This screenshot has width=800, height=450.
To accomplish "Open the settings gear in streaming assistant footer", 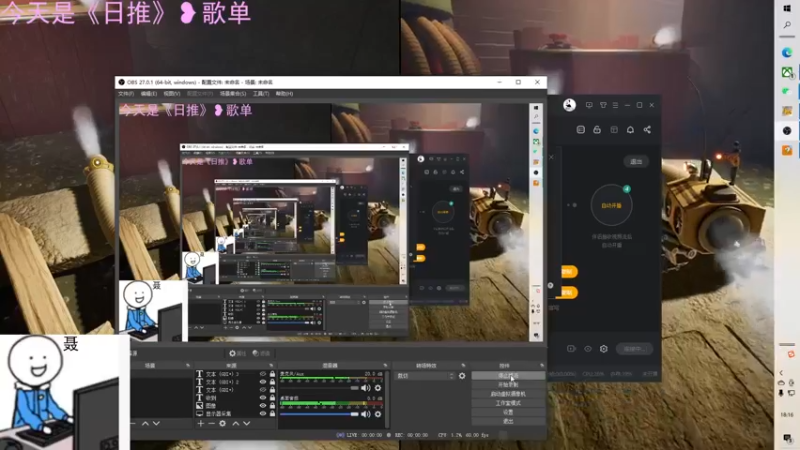I will (604, 349).
